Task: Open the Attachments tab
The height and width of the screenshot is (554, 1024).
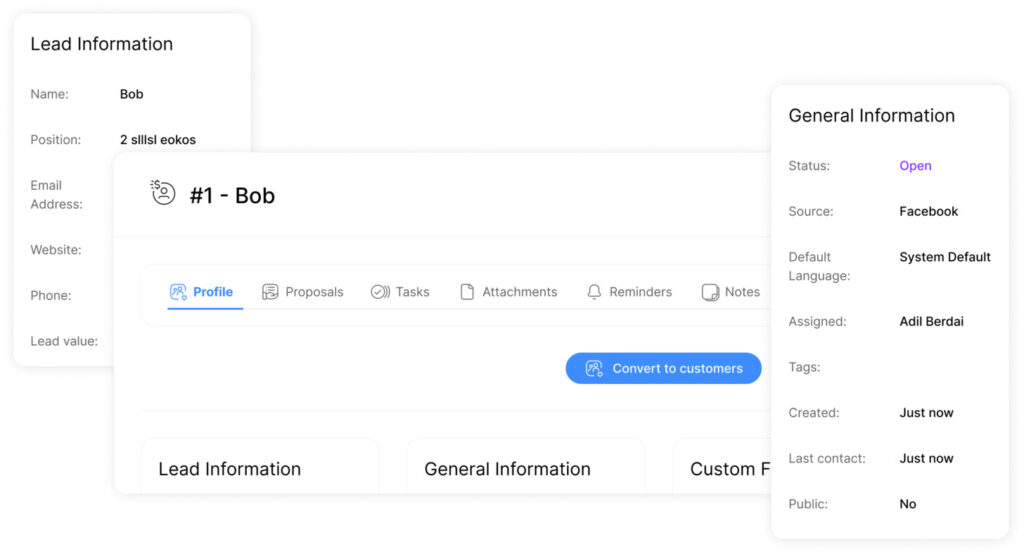Action: [519, 292]
